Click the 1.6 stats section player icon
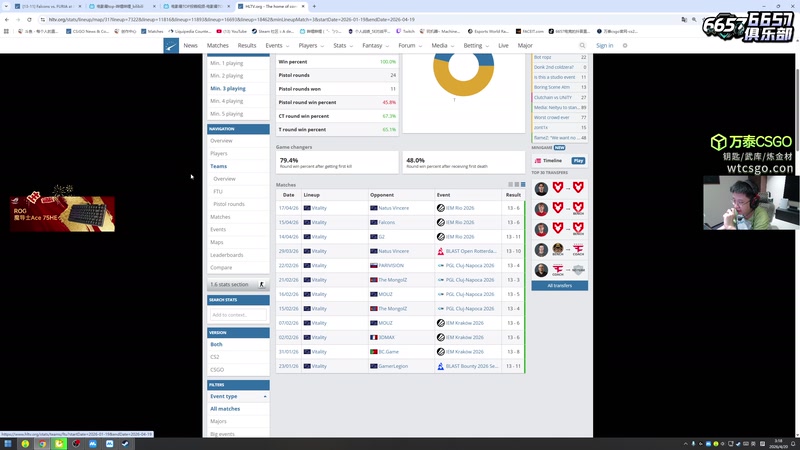Screen dimensions: 800x450 (x=262, y=285)
